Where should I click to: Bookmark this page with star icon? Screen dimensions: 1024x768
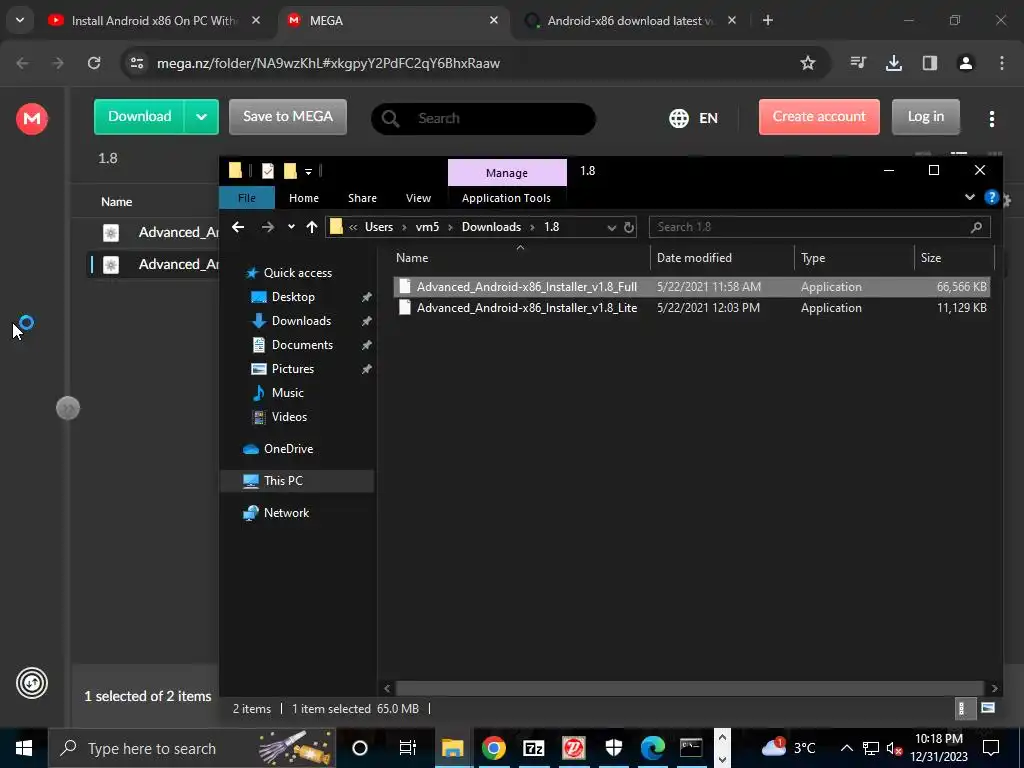(x=808, y=63)
